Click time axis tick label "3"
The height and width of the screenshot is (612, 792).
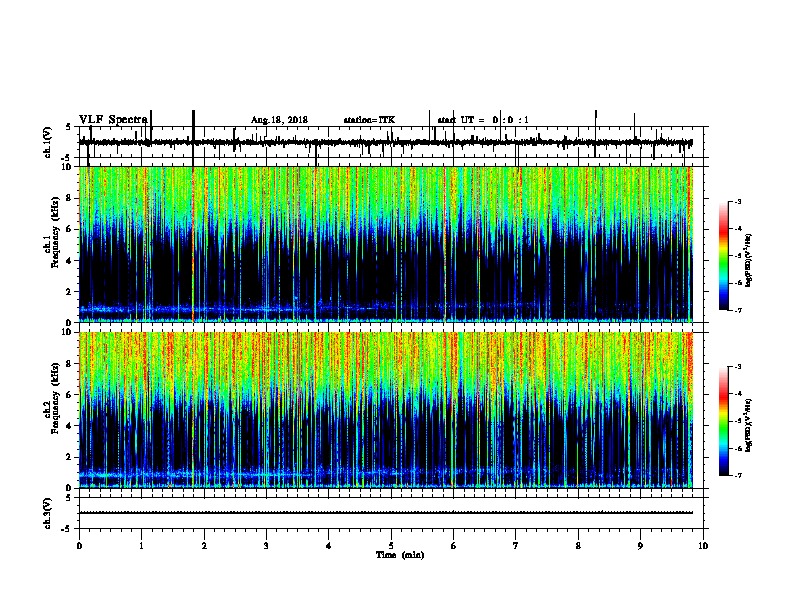[266, 546]
